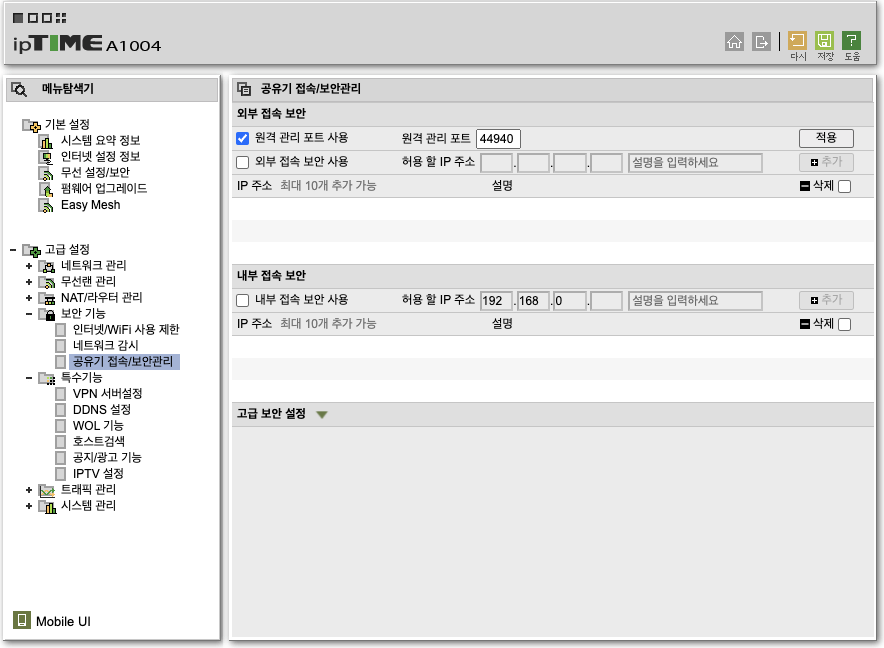Expand the 트래픽 관리 tree node
The height and width of the screenshot is (648, 884).
[x=29, y=490]
